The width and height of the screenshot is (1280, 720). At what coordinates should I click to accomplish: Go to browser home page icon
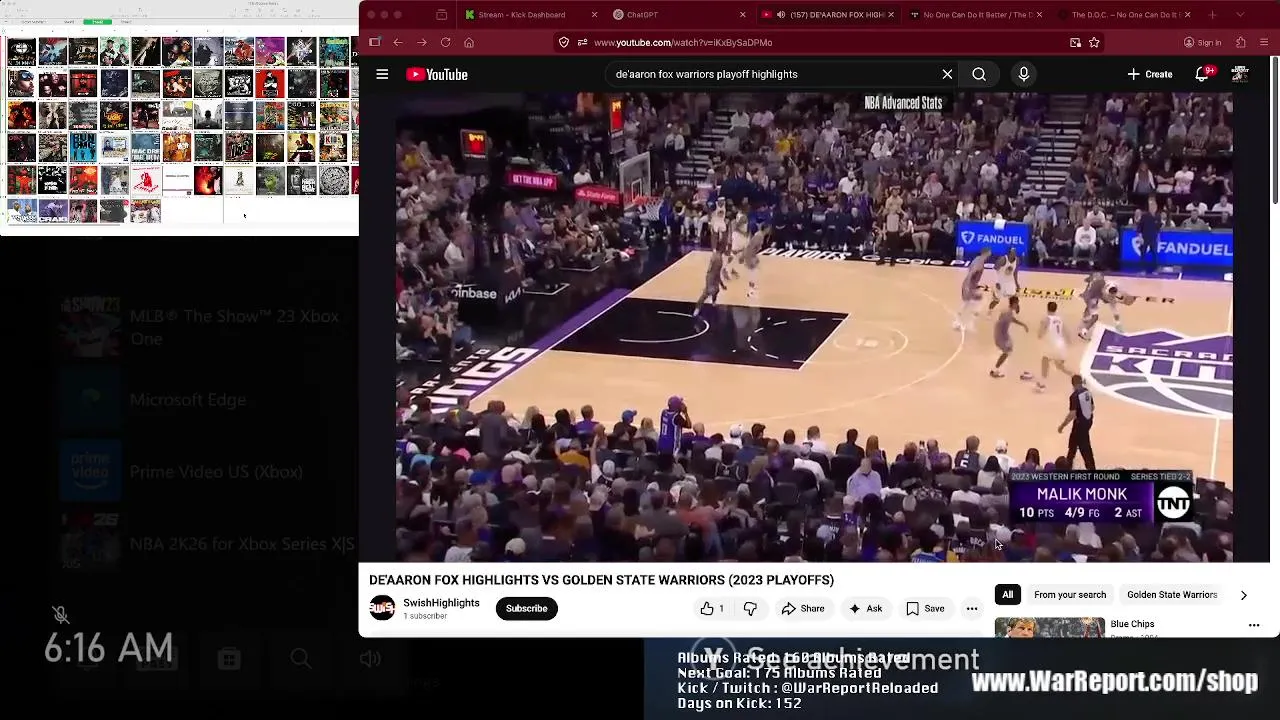469,42
